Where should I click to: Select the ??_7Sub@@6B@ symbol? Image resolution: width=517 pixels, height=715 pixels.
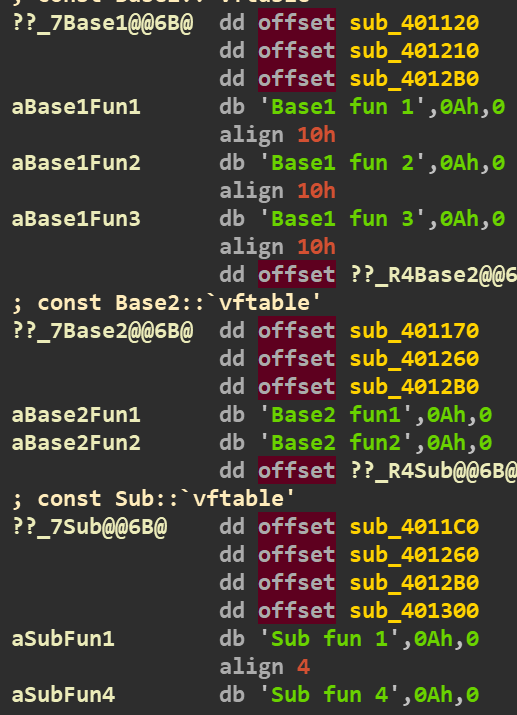click(90, 527)
